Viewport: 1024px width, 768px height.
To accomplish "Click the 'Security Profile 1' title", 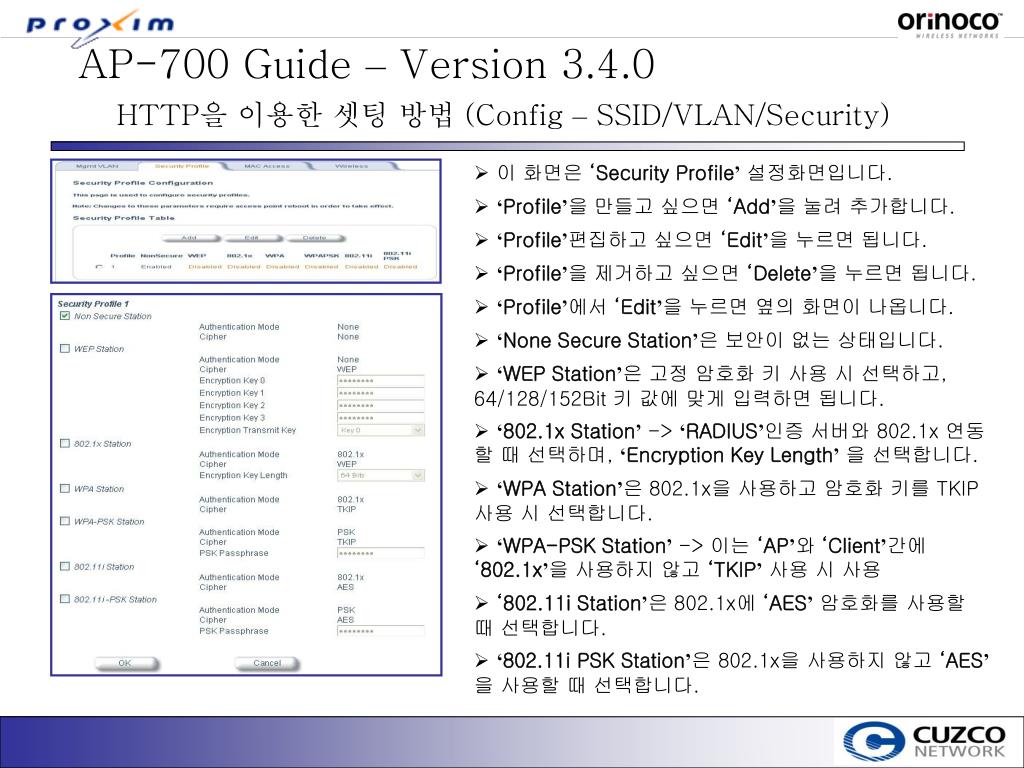I will 93,304.
